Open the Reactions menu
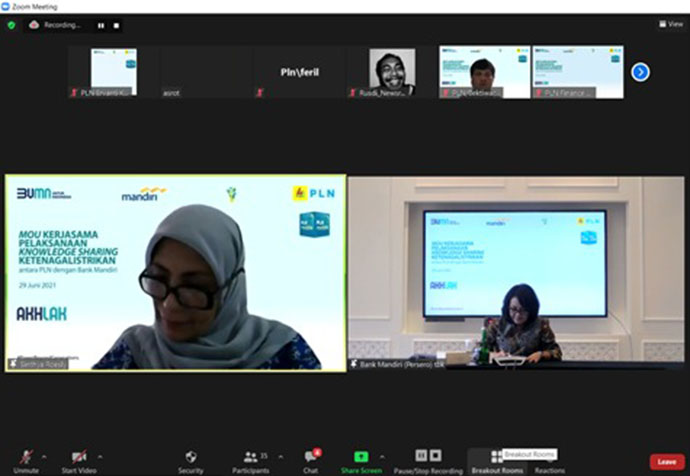Viewport: 690px width, 476px height. point(549,457)
